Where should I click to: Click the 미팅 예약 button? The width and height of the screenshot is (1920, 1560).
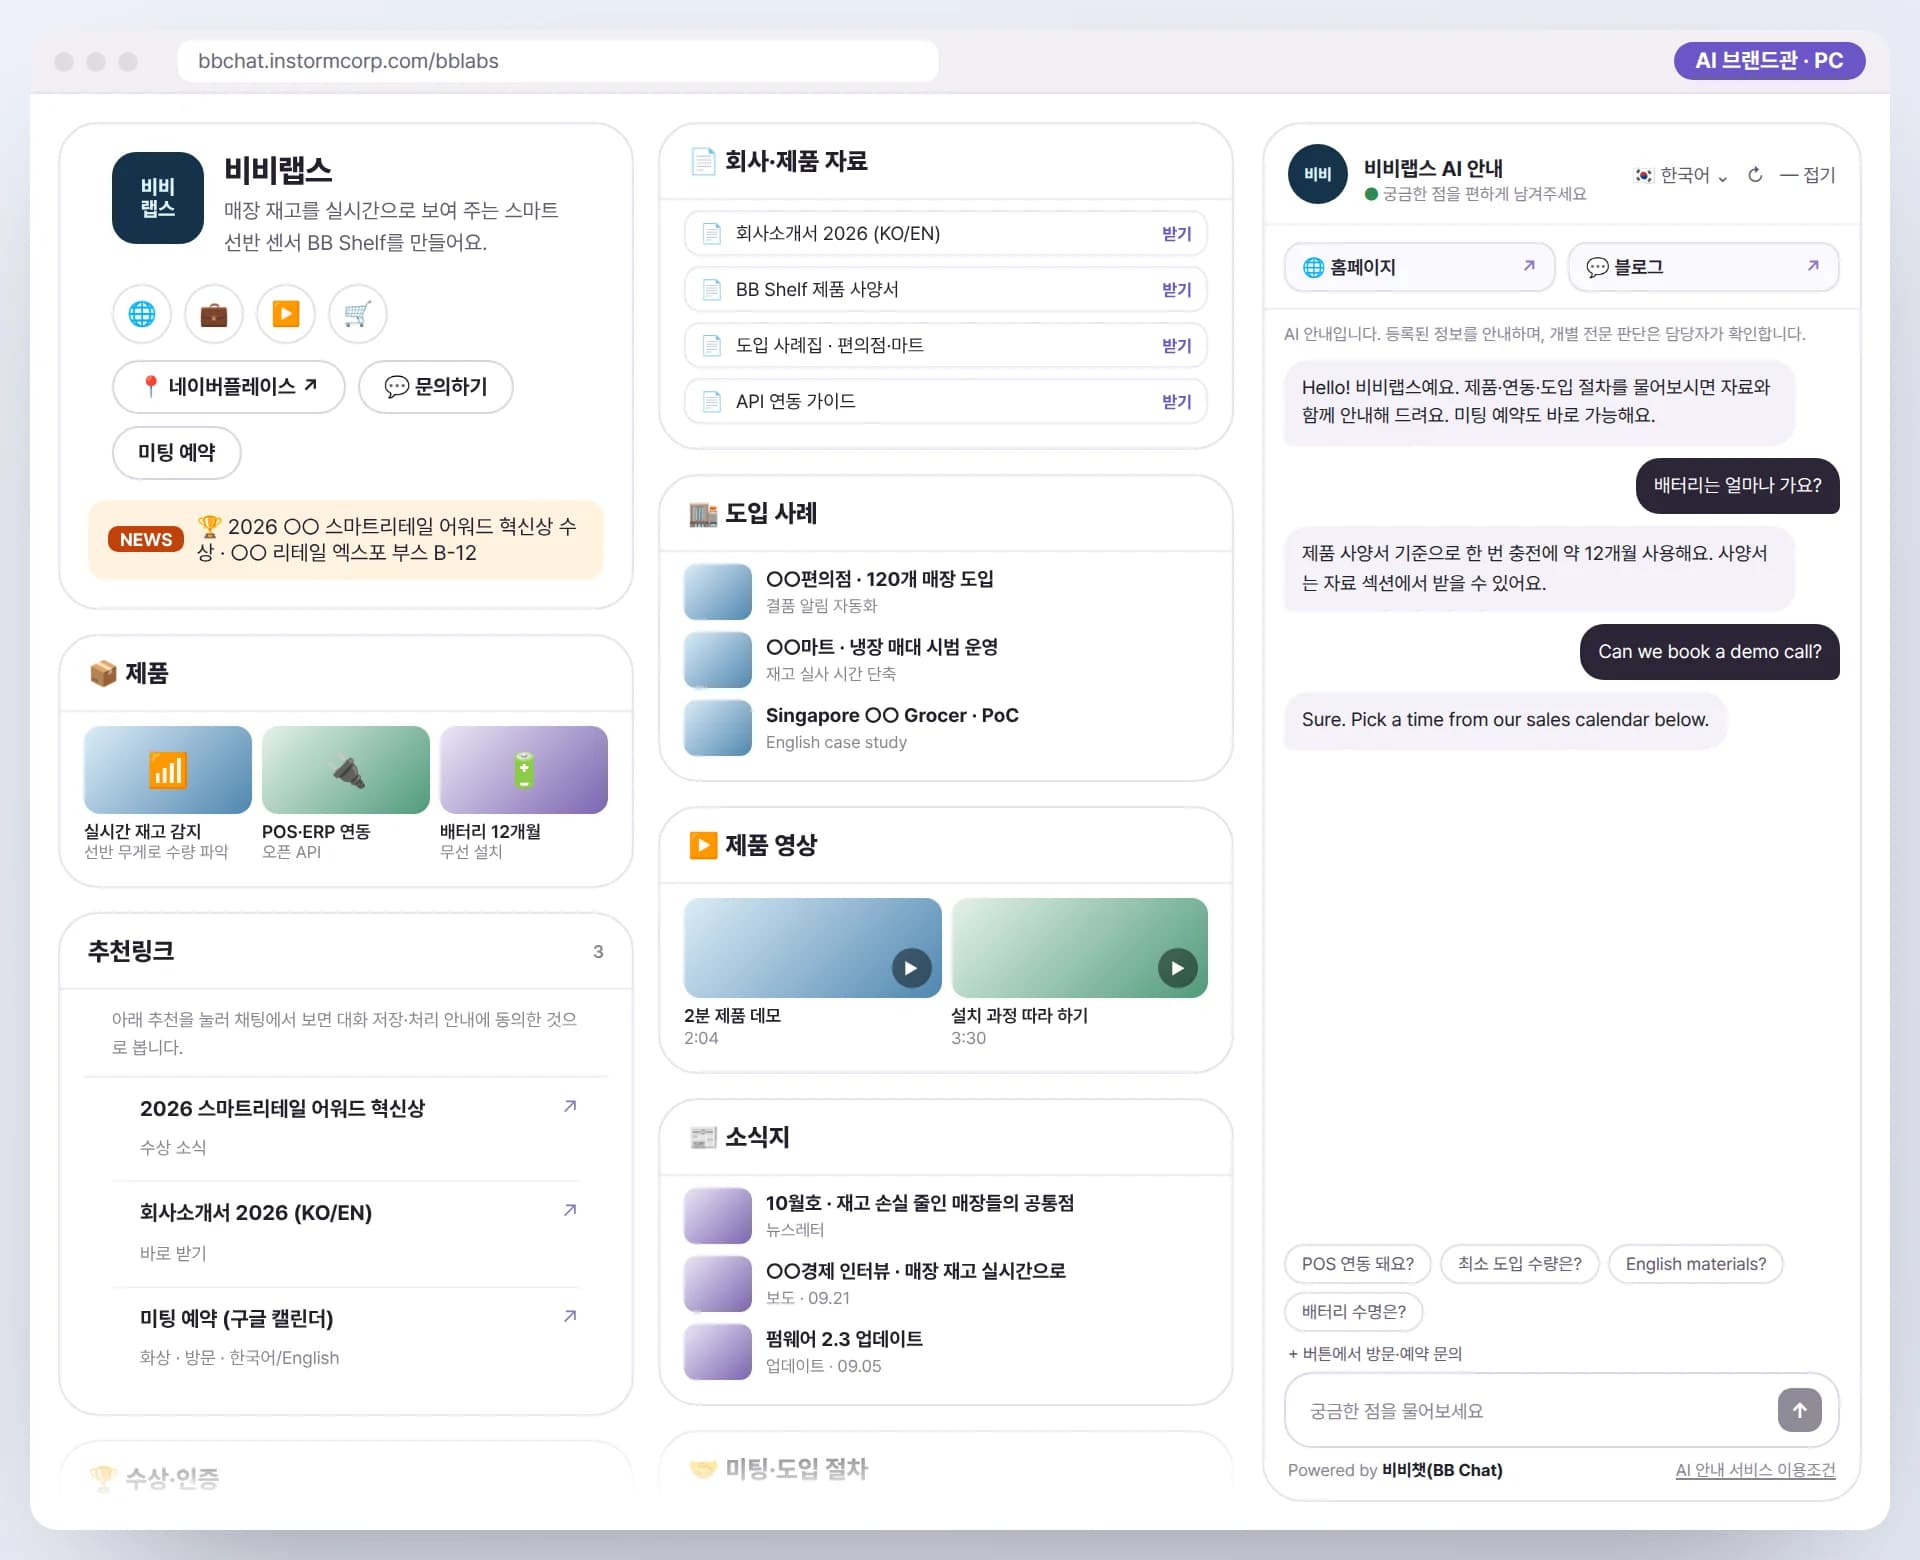[177, 452]
